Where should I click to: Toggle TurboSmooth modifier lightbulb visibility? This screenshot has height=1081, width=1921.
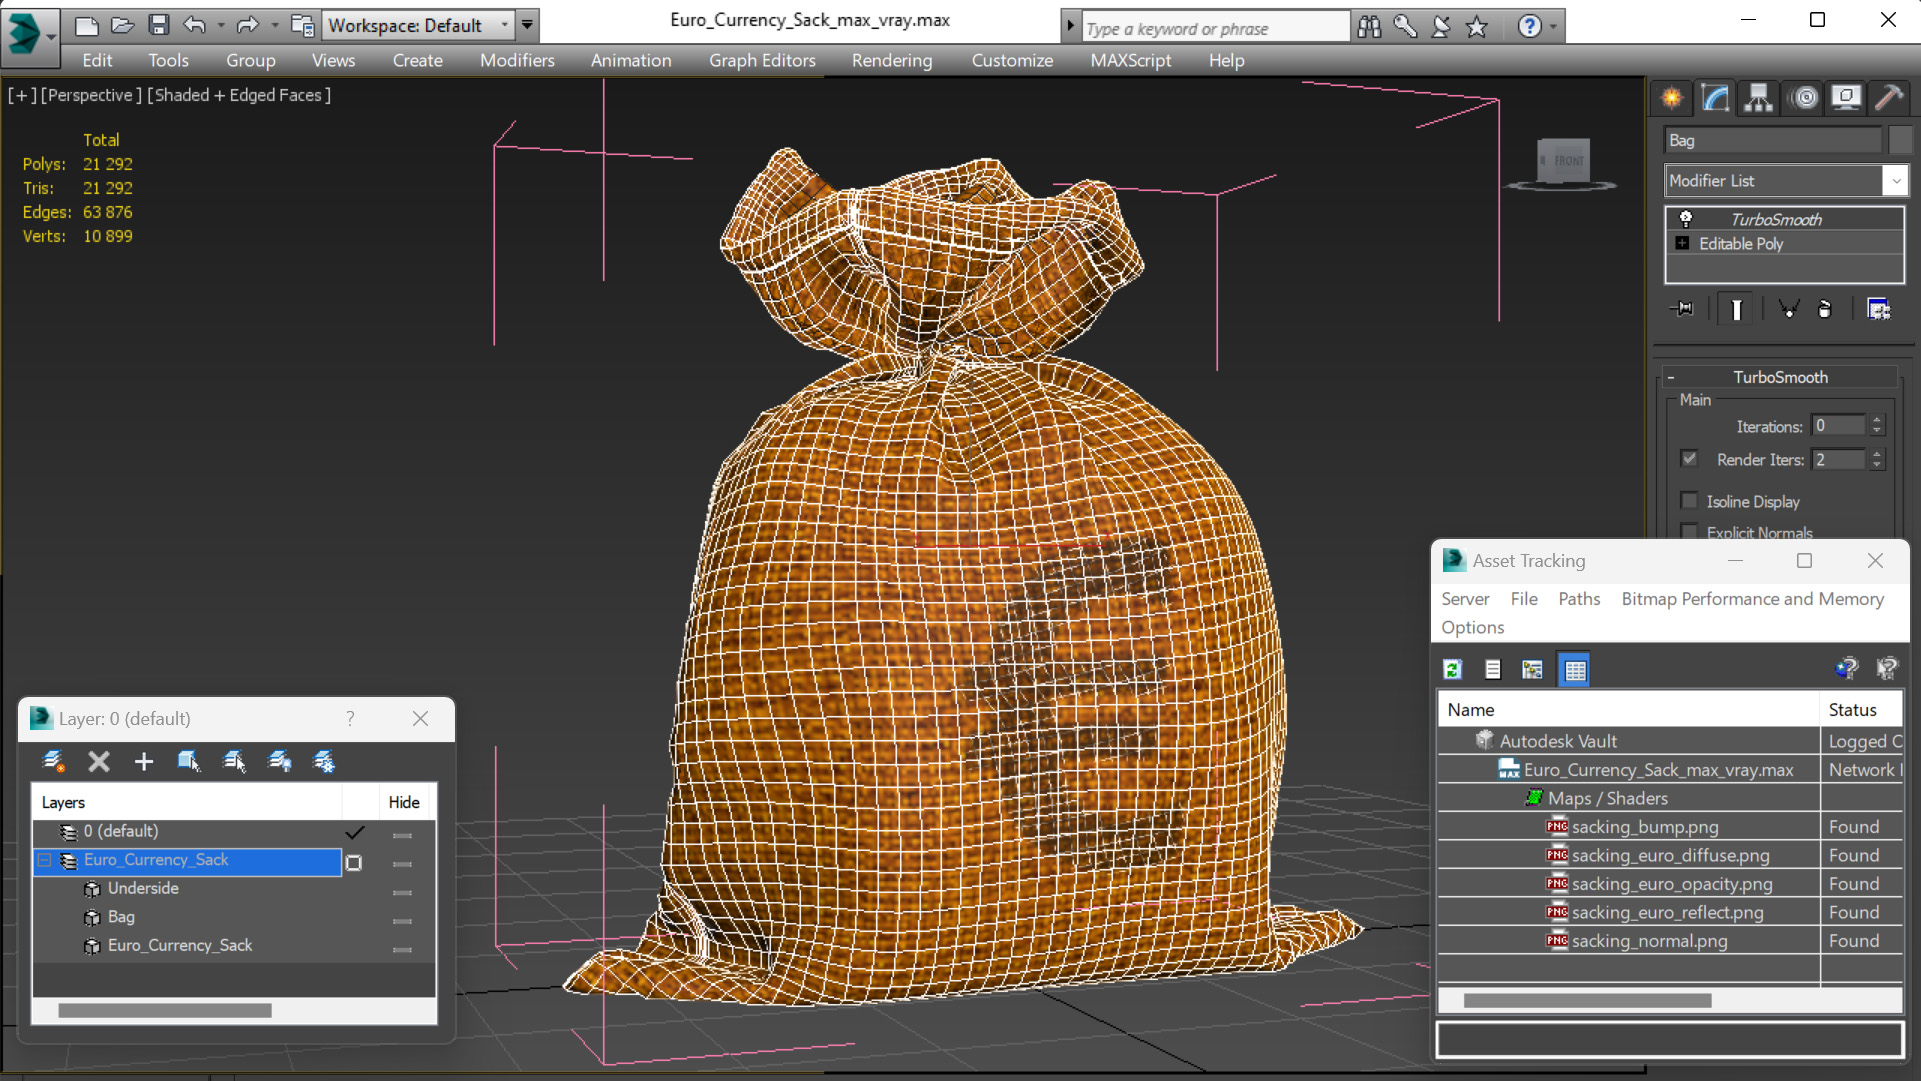point(1686,219)
